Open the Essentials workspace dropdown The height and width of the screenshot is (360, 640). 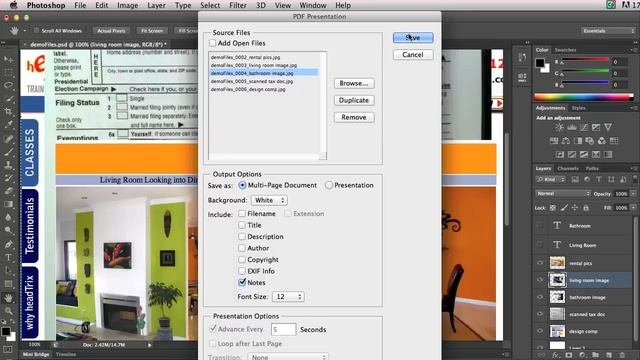click(608, 31)
